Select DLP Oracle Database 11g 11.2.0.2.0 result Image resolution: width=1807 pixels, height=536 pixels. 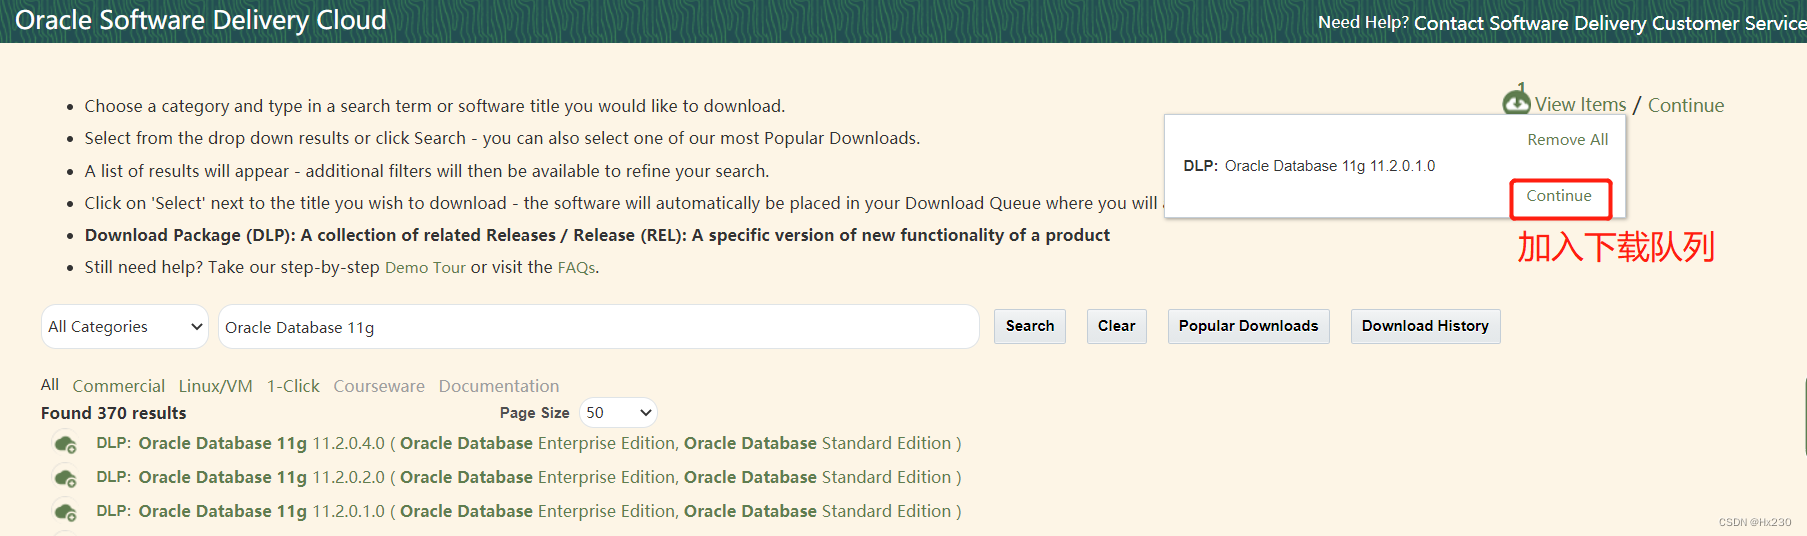(x=528, y=477)
